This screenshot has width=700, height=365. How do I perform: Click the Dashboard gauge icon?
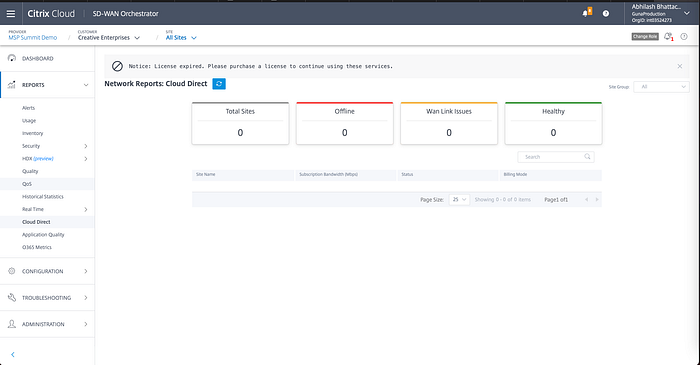(12, 58)
